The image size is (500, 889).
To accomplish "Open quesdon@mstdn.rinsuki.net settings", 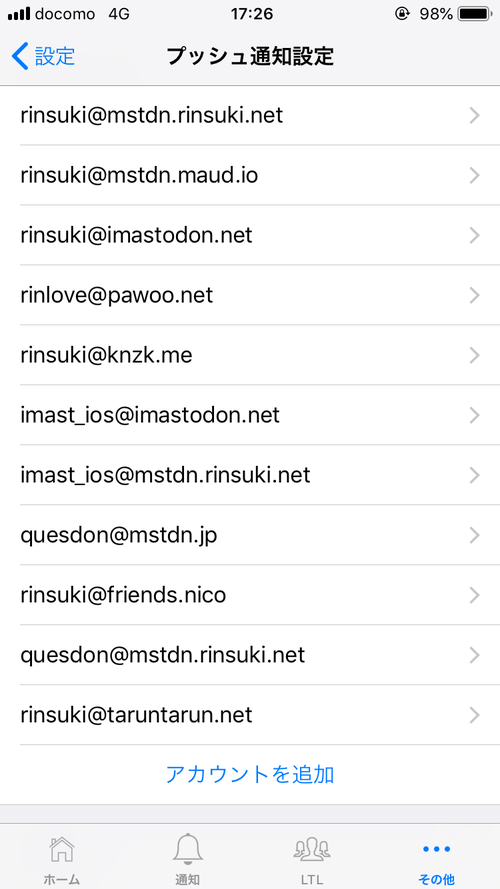I will (250, 655).
